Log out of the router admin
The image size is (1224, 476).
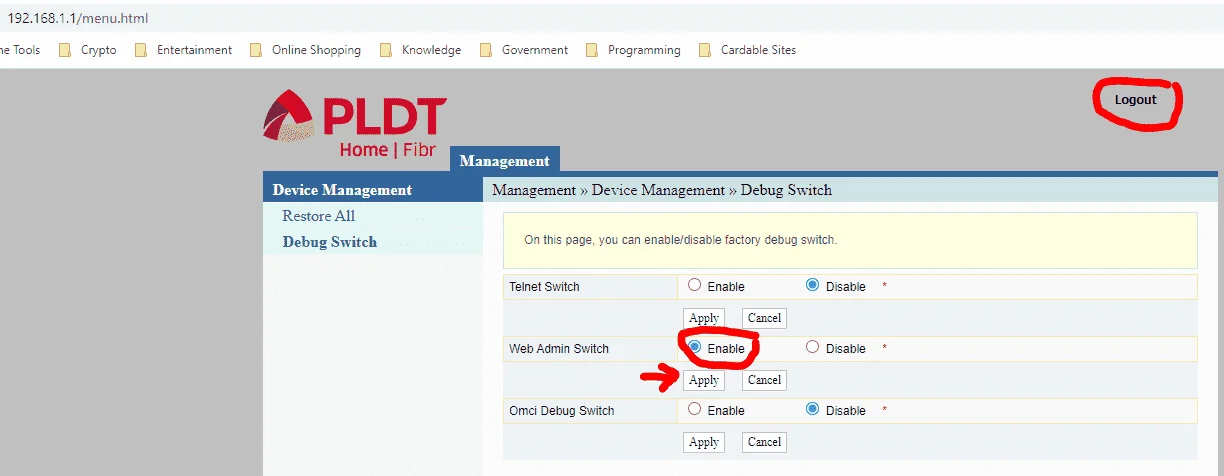point(1135,100)
